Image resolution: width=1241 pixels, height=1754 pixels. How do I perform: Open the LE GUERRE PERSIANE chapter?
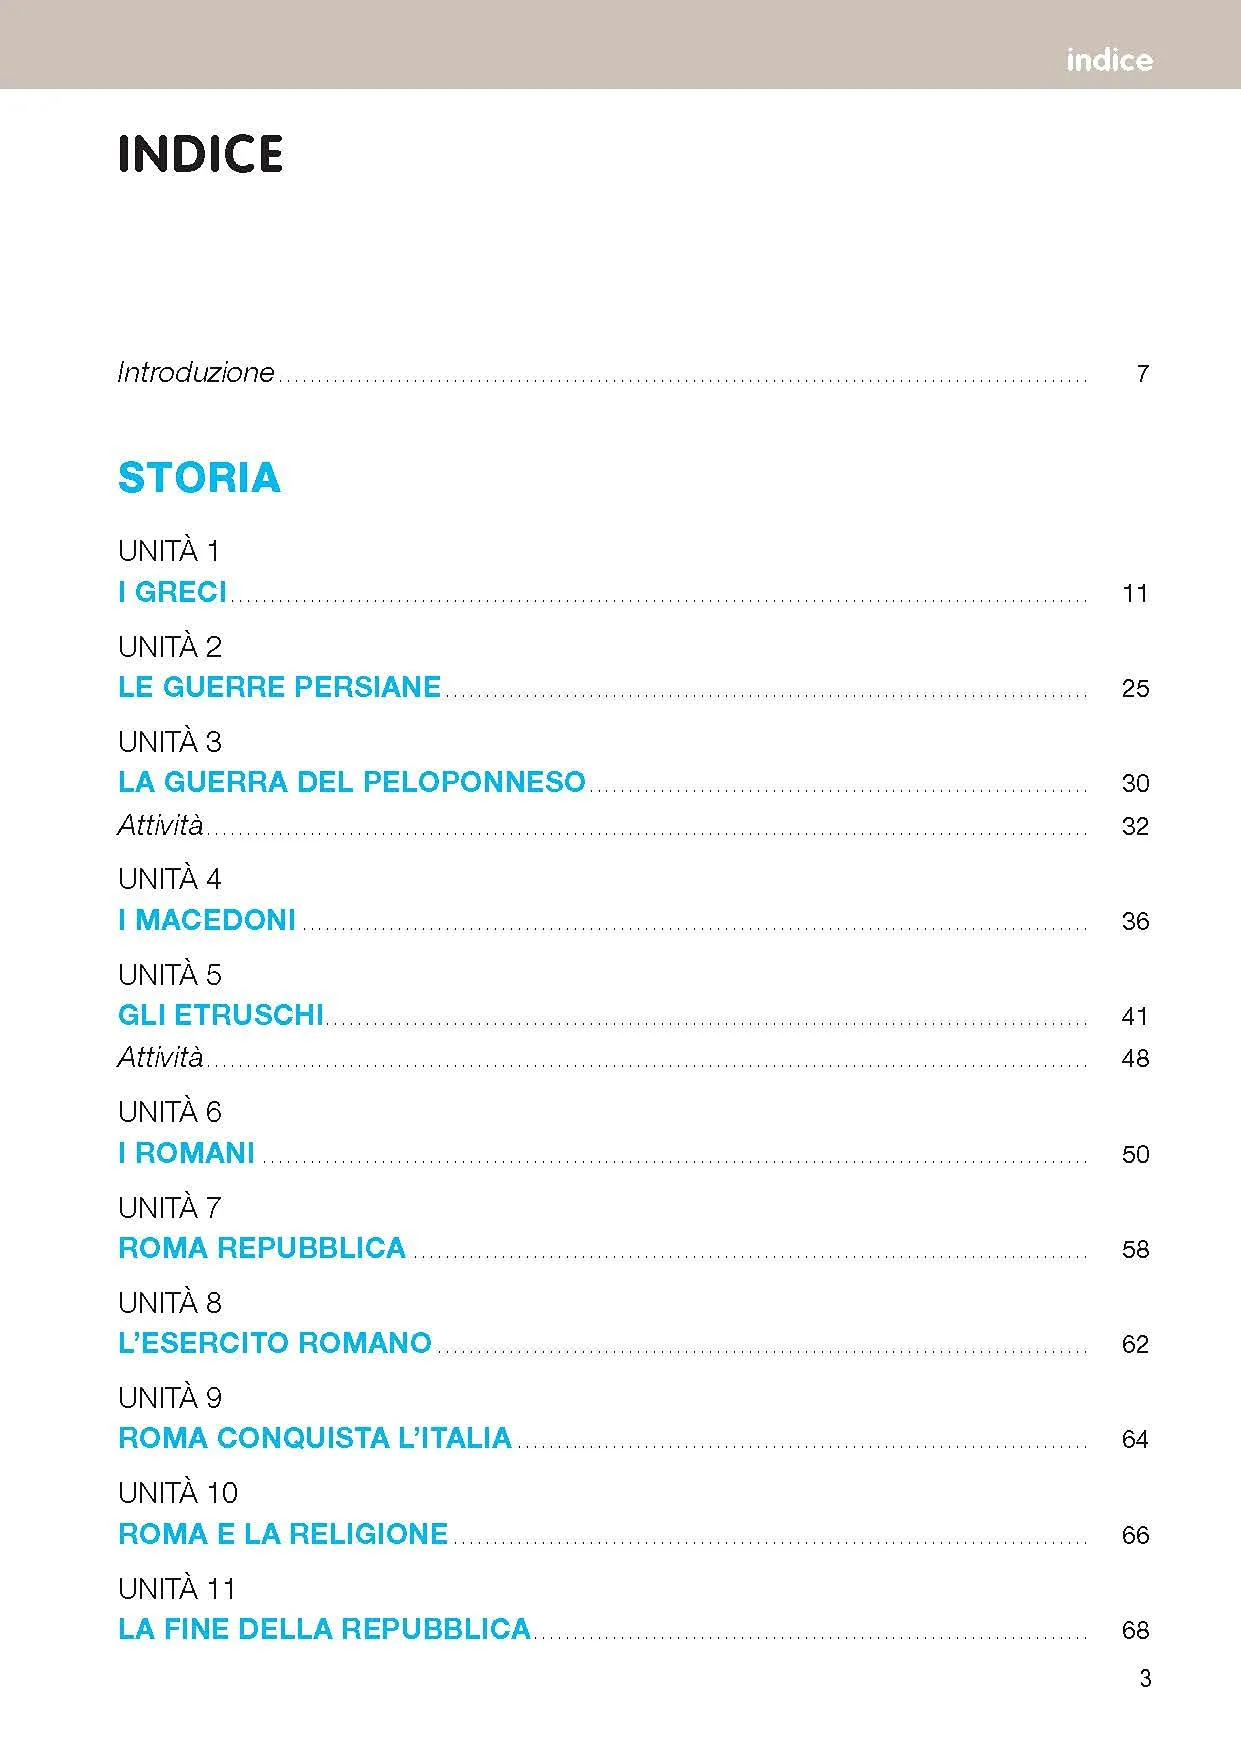(279, 687)
